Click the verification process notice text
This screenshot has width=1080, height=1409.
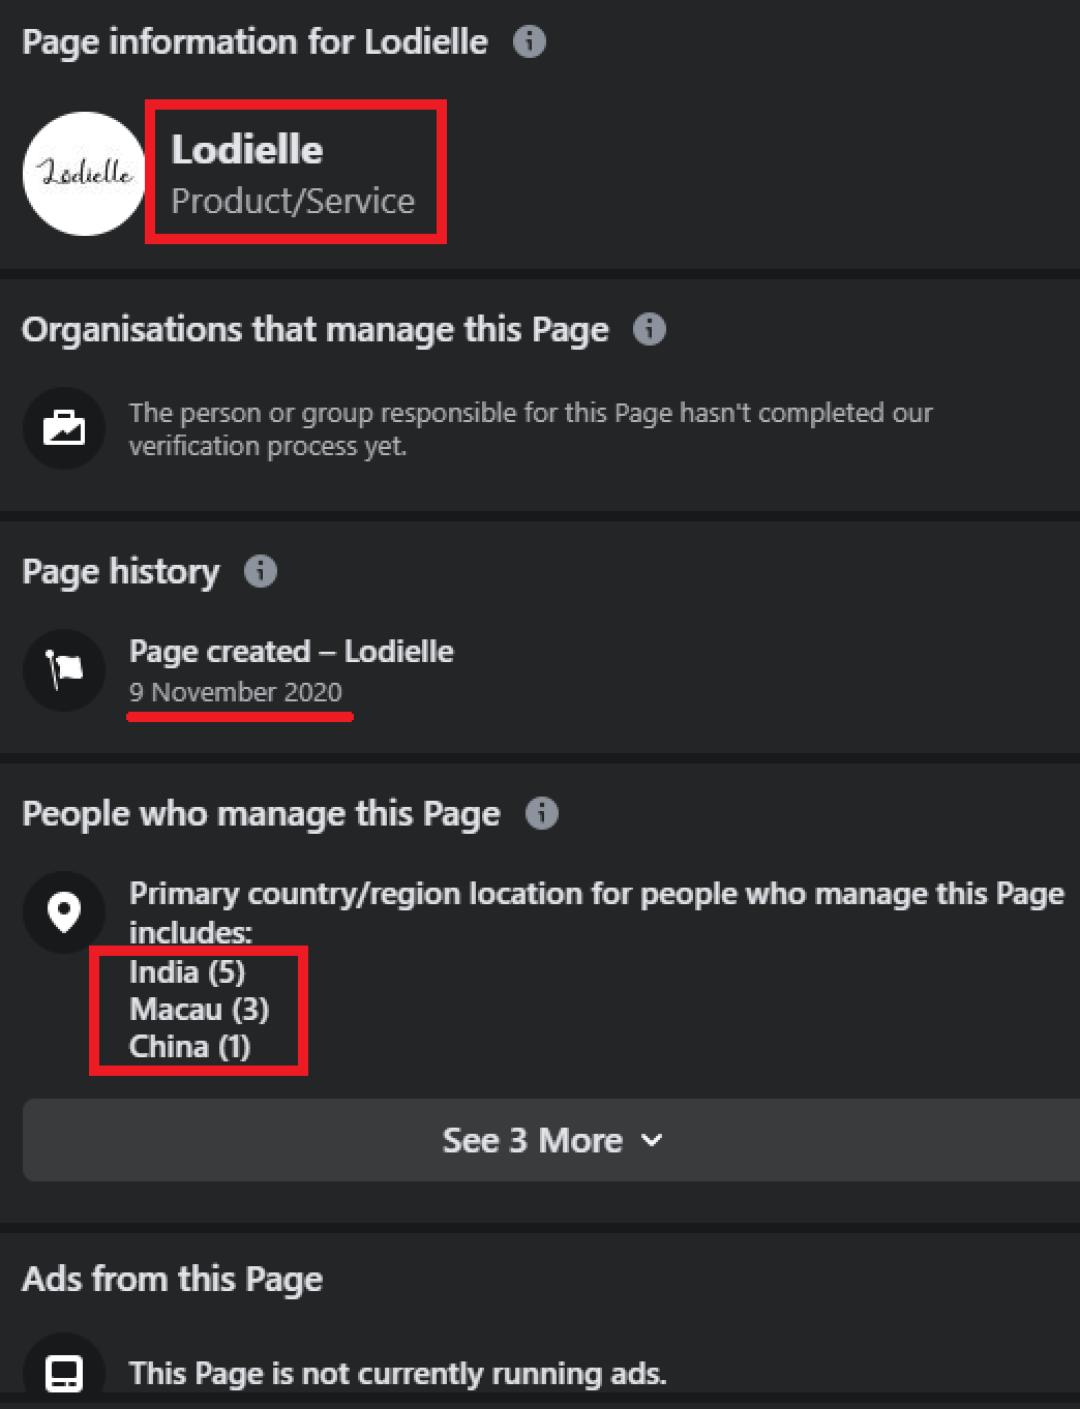coord(530,428)
